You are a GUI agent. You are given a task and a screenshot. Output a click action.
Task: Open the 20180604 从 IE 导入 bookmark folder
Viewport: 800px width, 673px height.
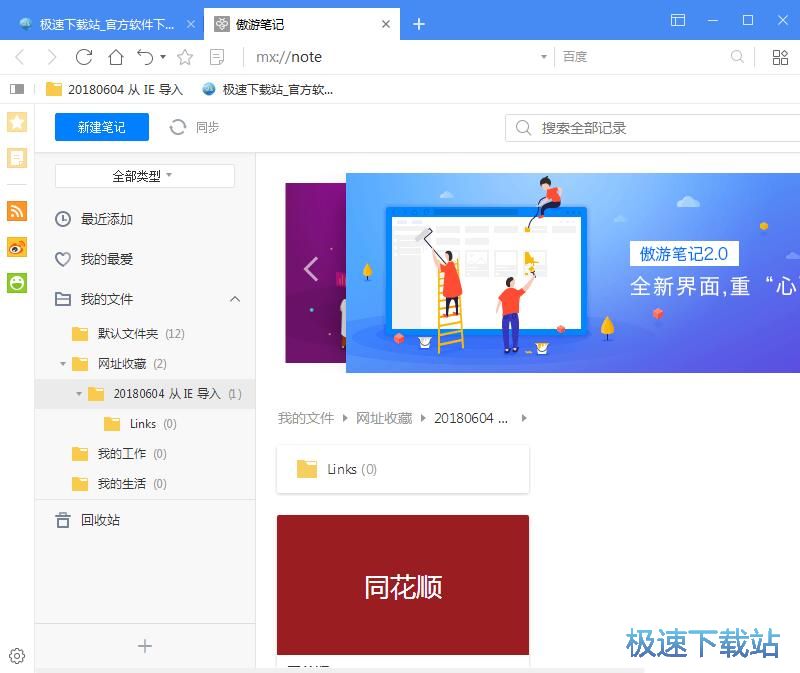(x=114, y=89)
